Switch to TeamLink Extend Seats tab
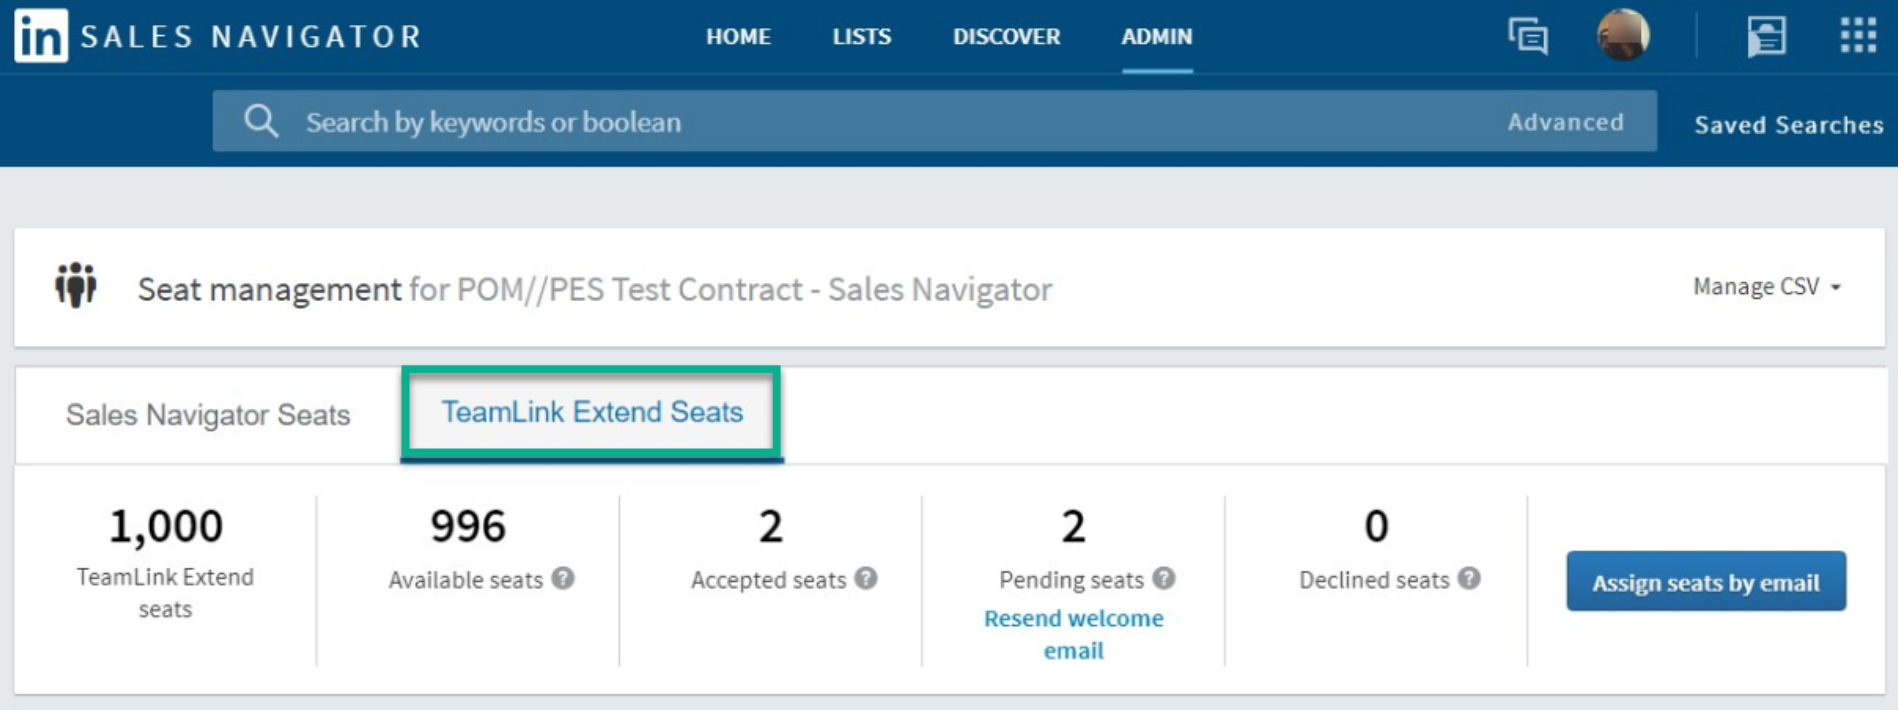The height and width of the screenshot is (710, 1898). 592,412
